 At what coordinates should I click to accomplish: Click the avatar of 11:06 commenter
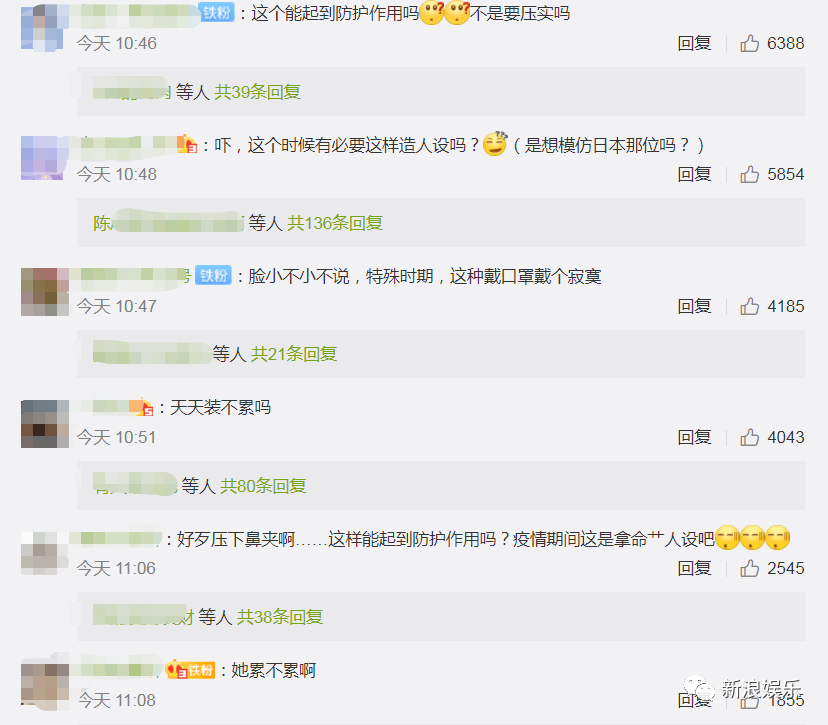[x=45, y=553]
